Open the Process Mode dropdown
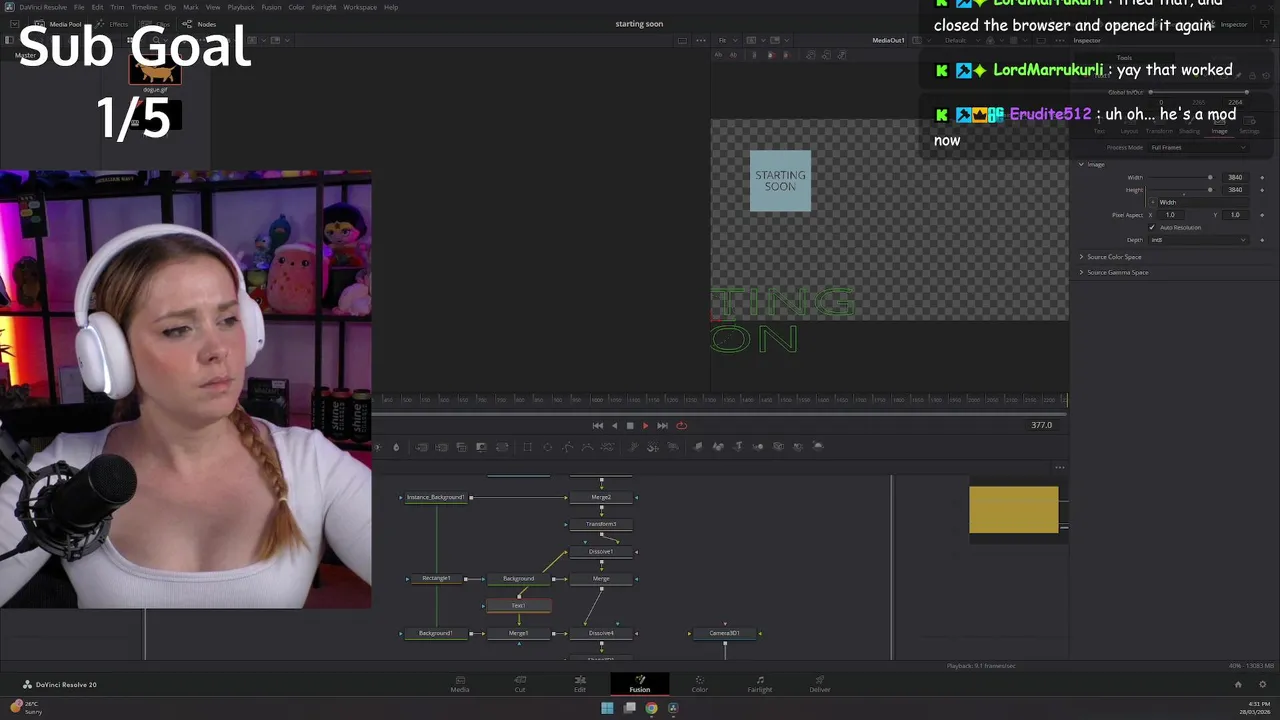 (1198, 147)
